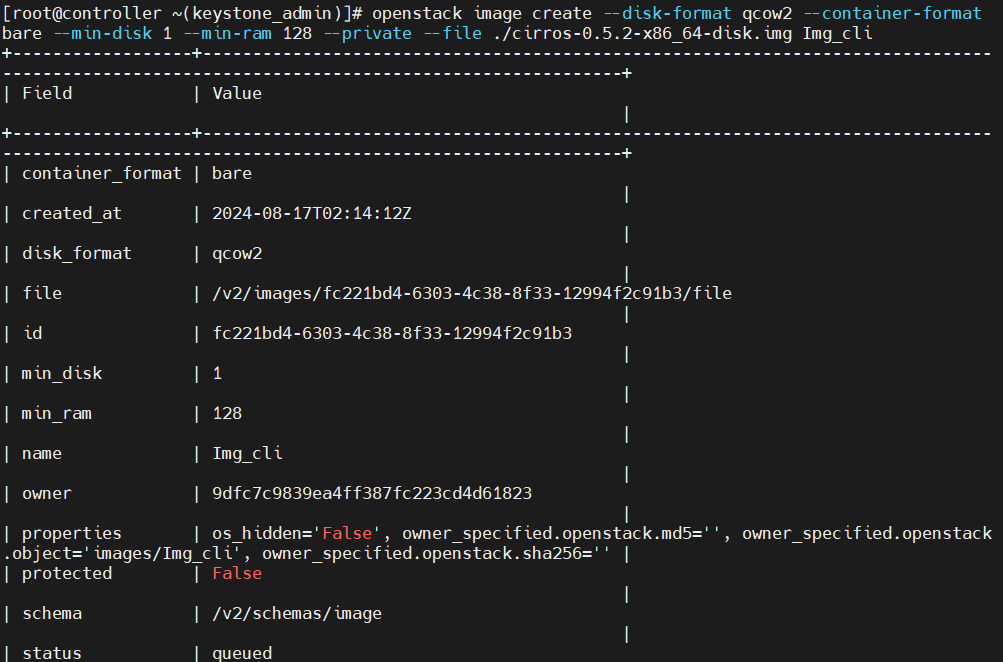Click the disk_format value qcow2 in table

pos(237,254)
